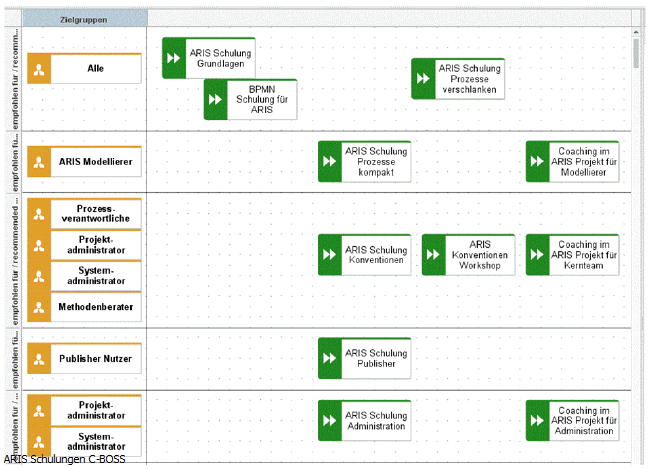Open the ARIS Schulung Administration text
The height and width of the screenshot is (469, 650).
pyautogui.click(x=376, y=420)
